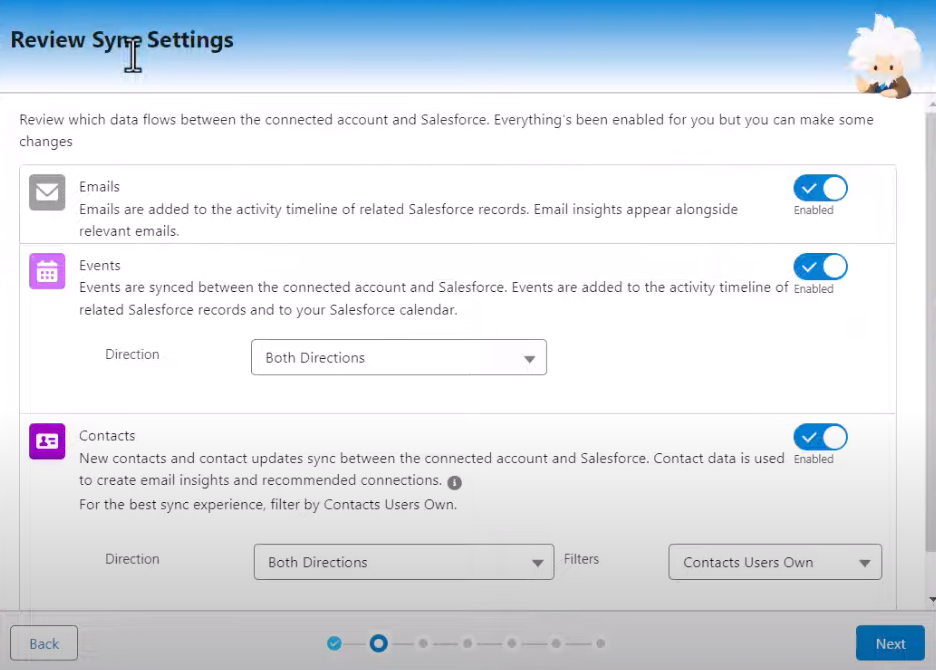936x670 pixels.
Task: Switch off the Contacts sync toggle
Action: [x=820, y=437]
